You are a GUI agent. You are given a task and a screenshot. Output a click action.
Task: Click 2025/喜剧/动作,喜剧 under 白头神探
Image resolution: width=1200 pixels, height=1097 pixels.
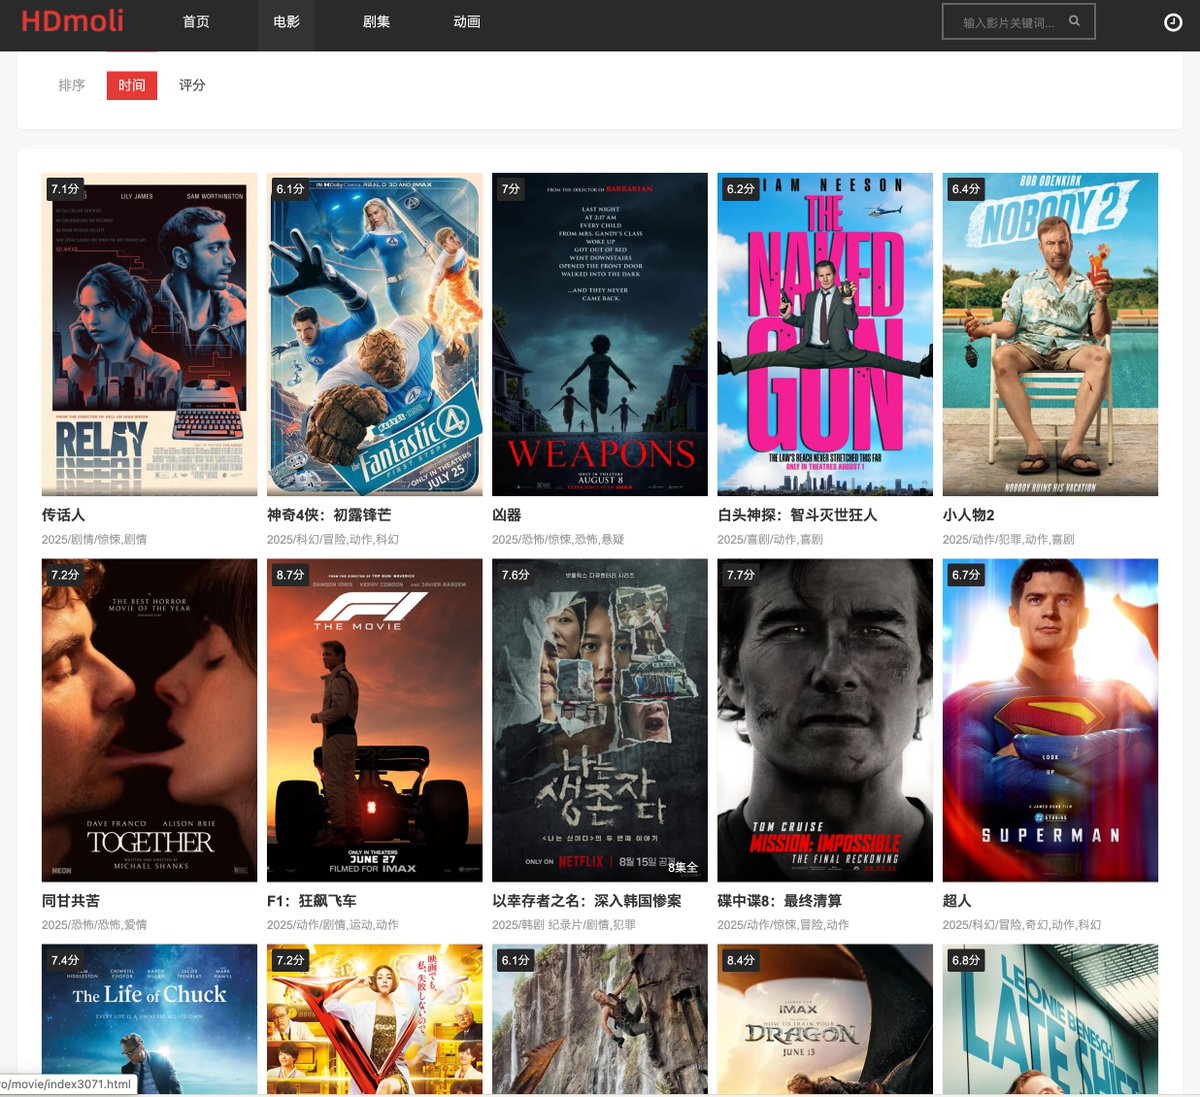tap(770, 539)
